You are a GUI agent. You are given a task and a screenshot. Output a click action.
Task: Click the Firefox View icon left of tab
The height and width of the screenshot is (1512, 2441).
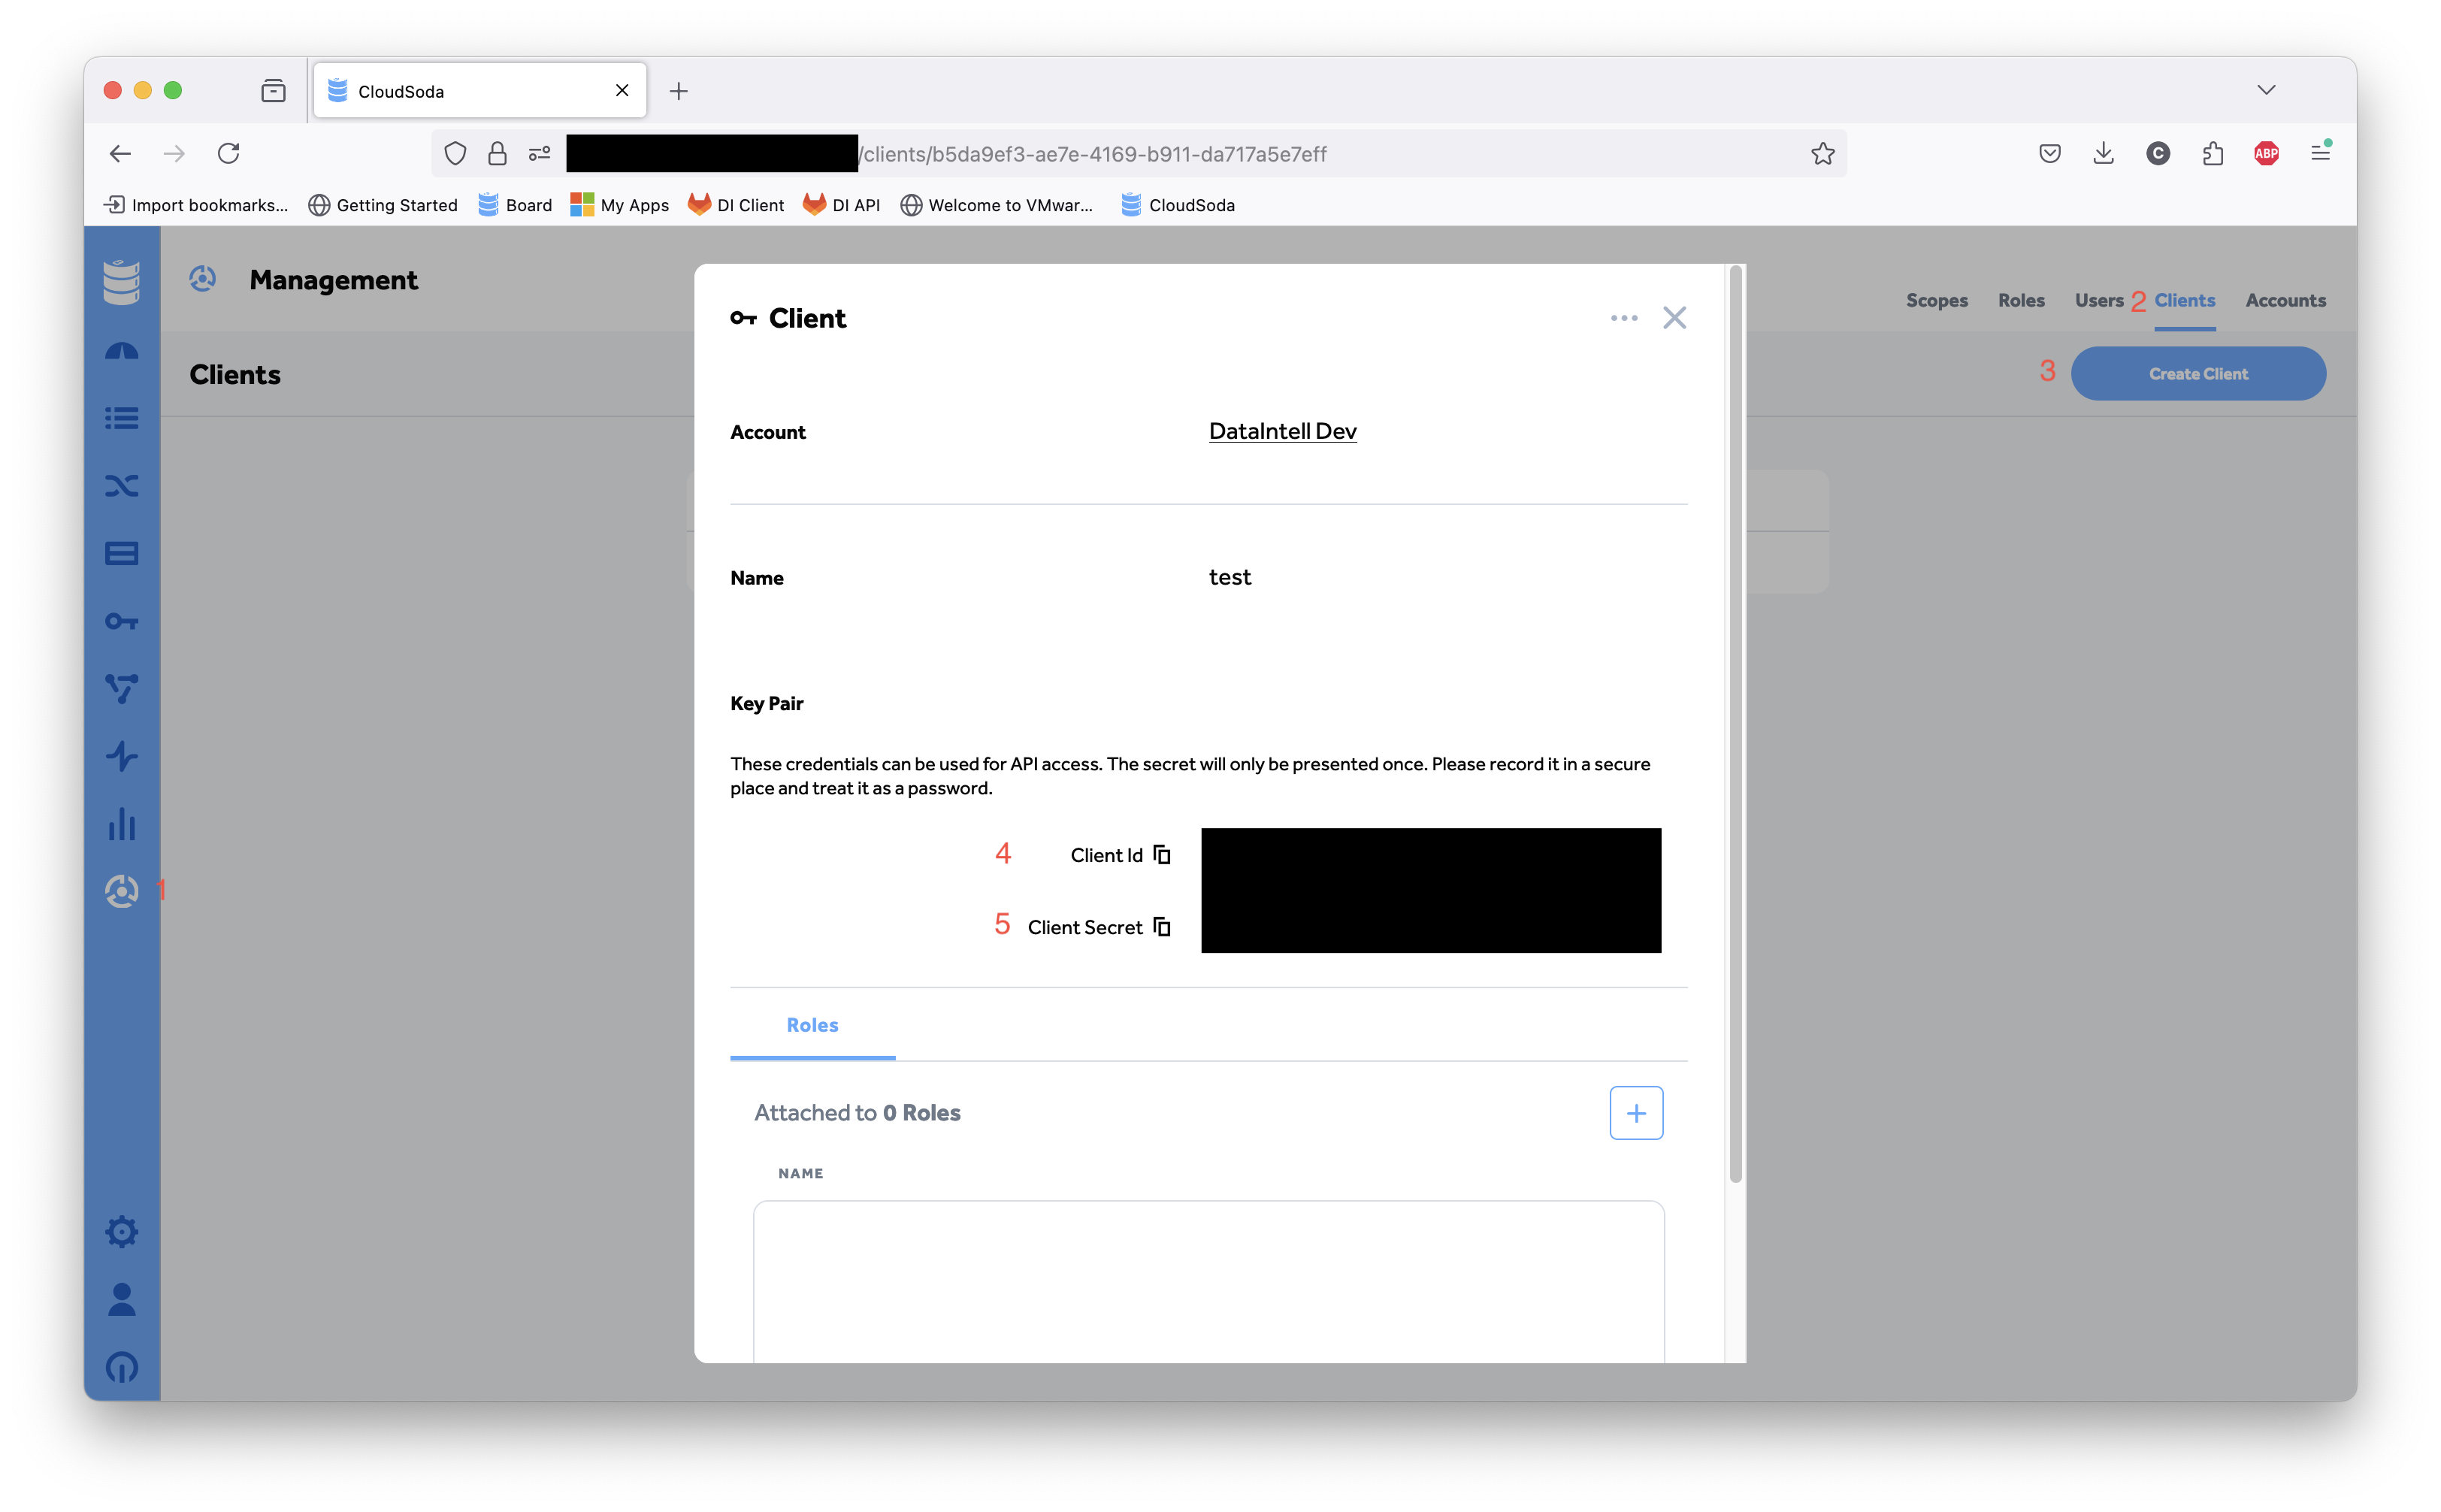pyautogui.click(x=273, y=91)
